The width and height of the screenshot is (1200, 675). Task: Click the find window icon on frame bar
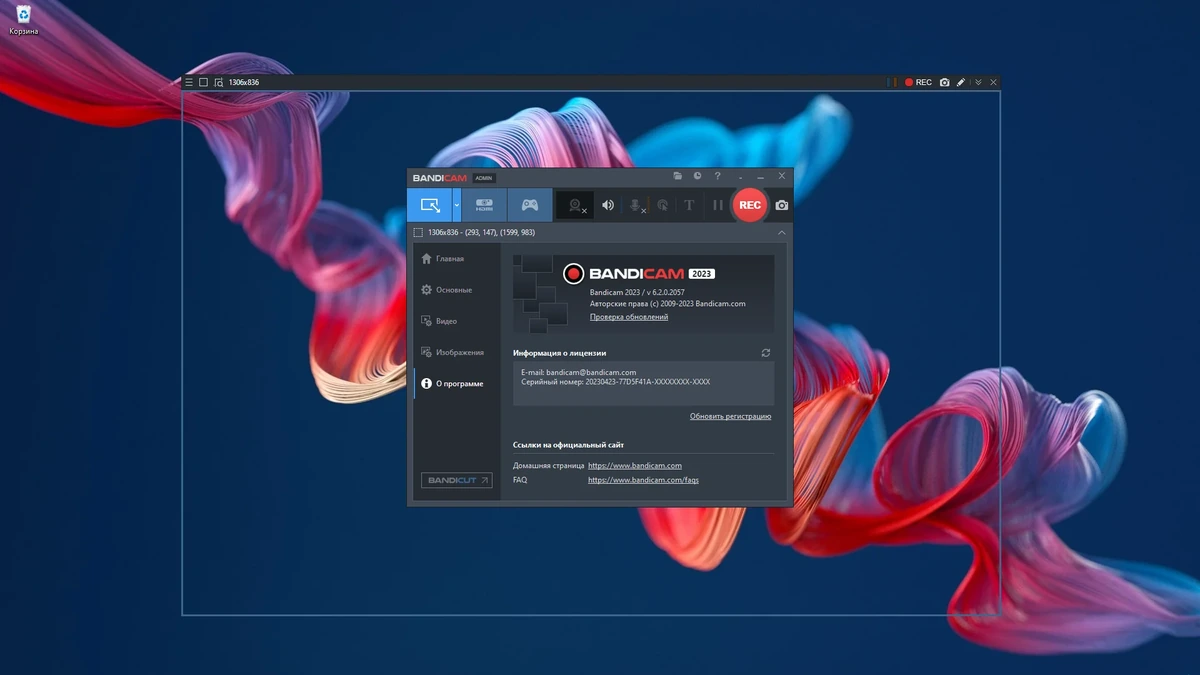tap(218, 82)
